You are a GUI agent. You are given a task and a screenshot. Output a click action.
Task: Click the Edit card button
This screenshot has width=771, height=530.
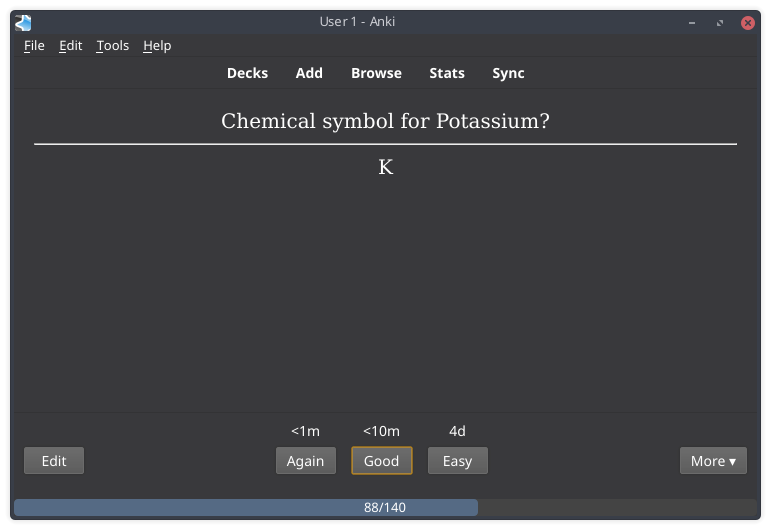[x=54, y=461]
